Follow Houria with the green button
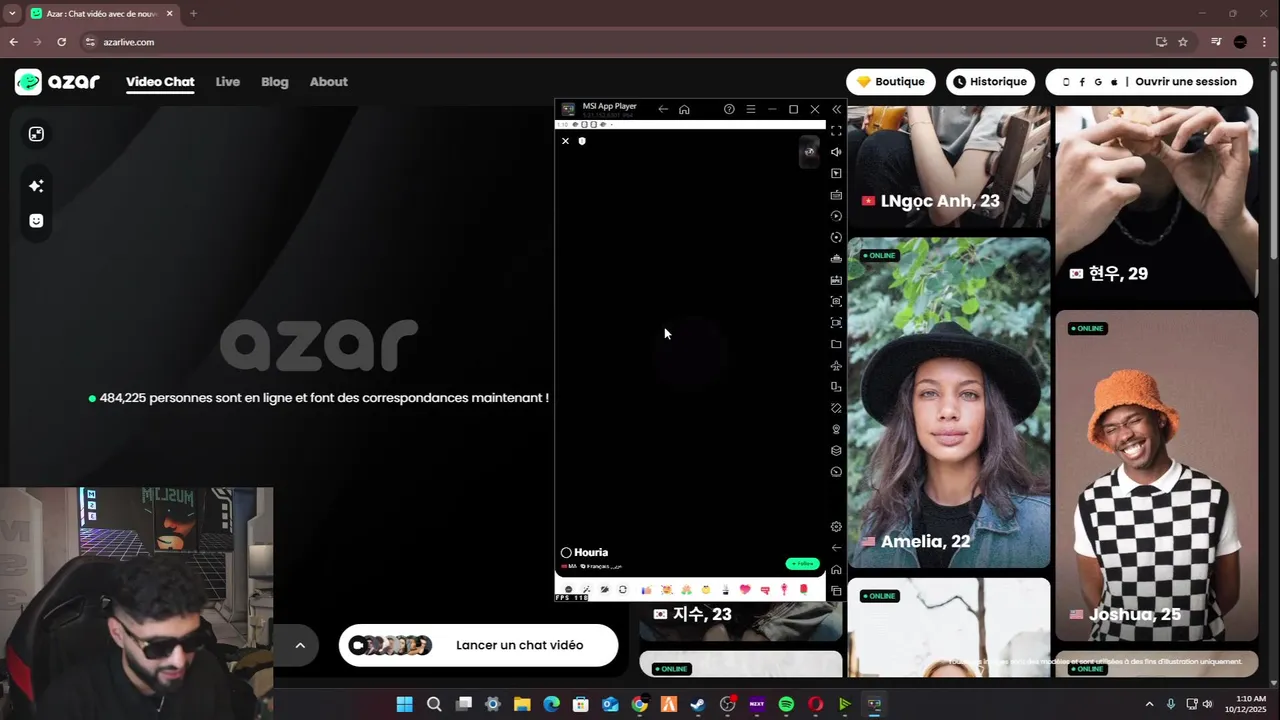1280x720 pixels. click(x=802, y=564)
